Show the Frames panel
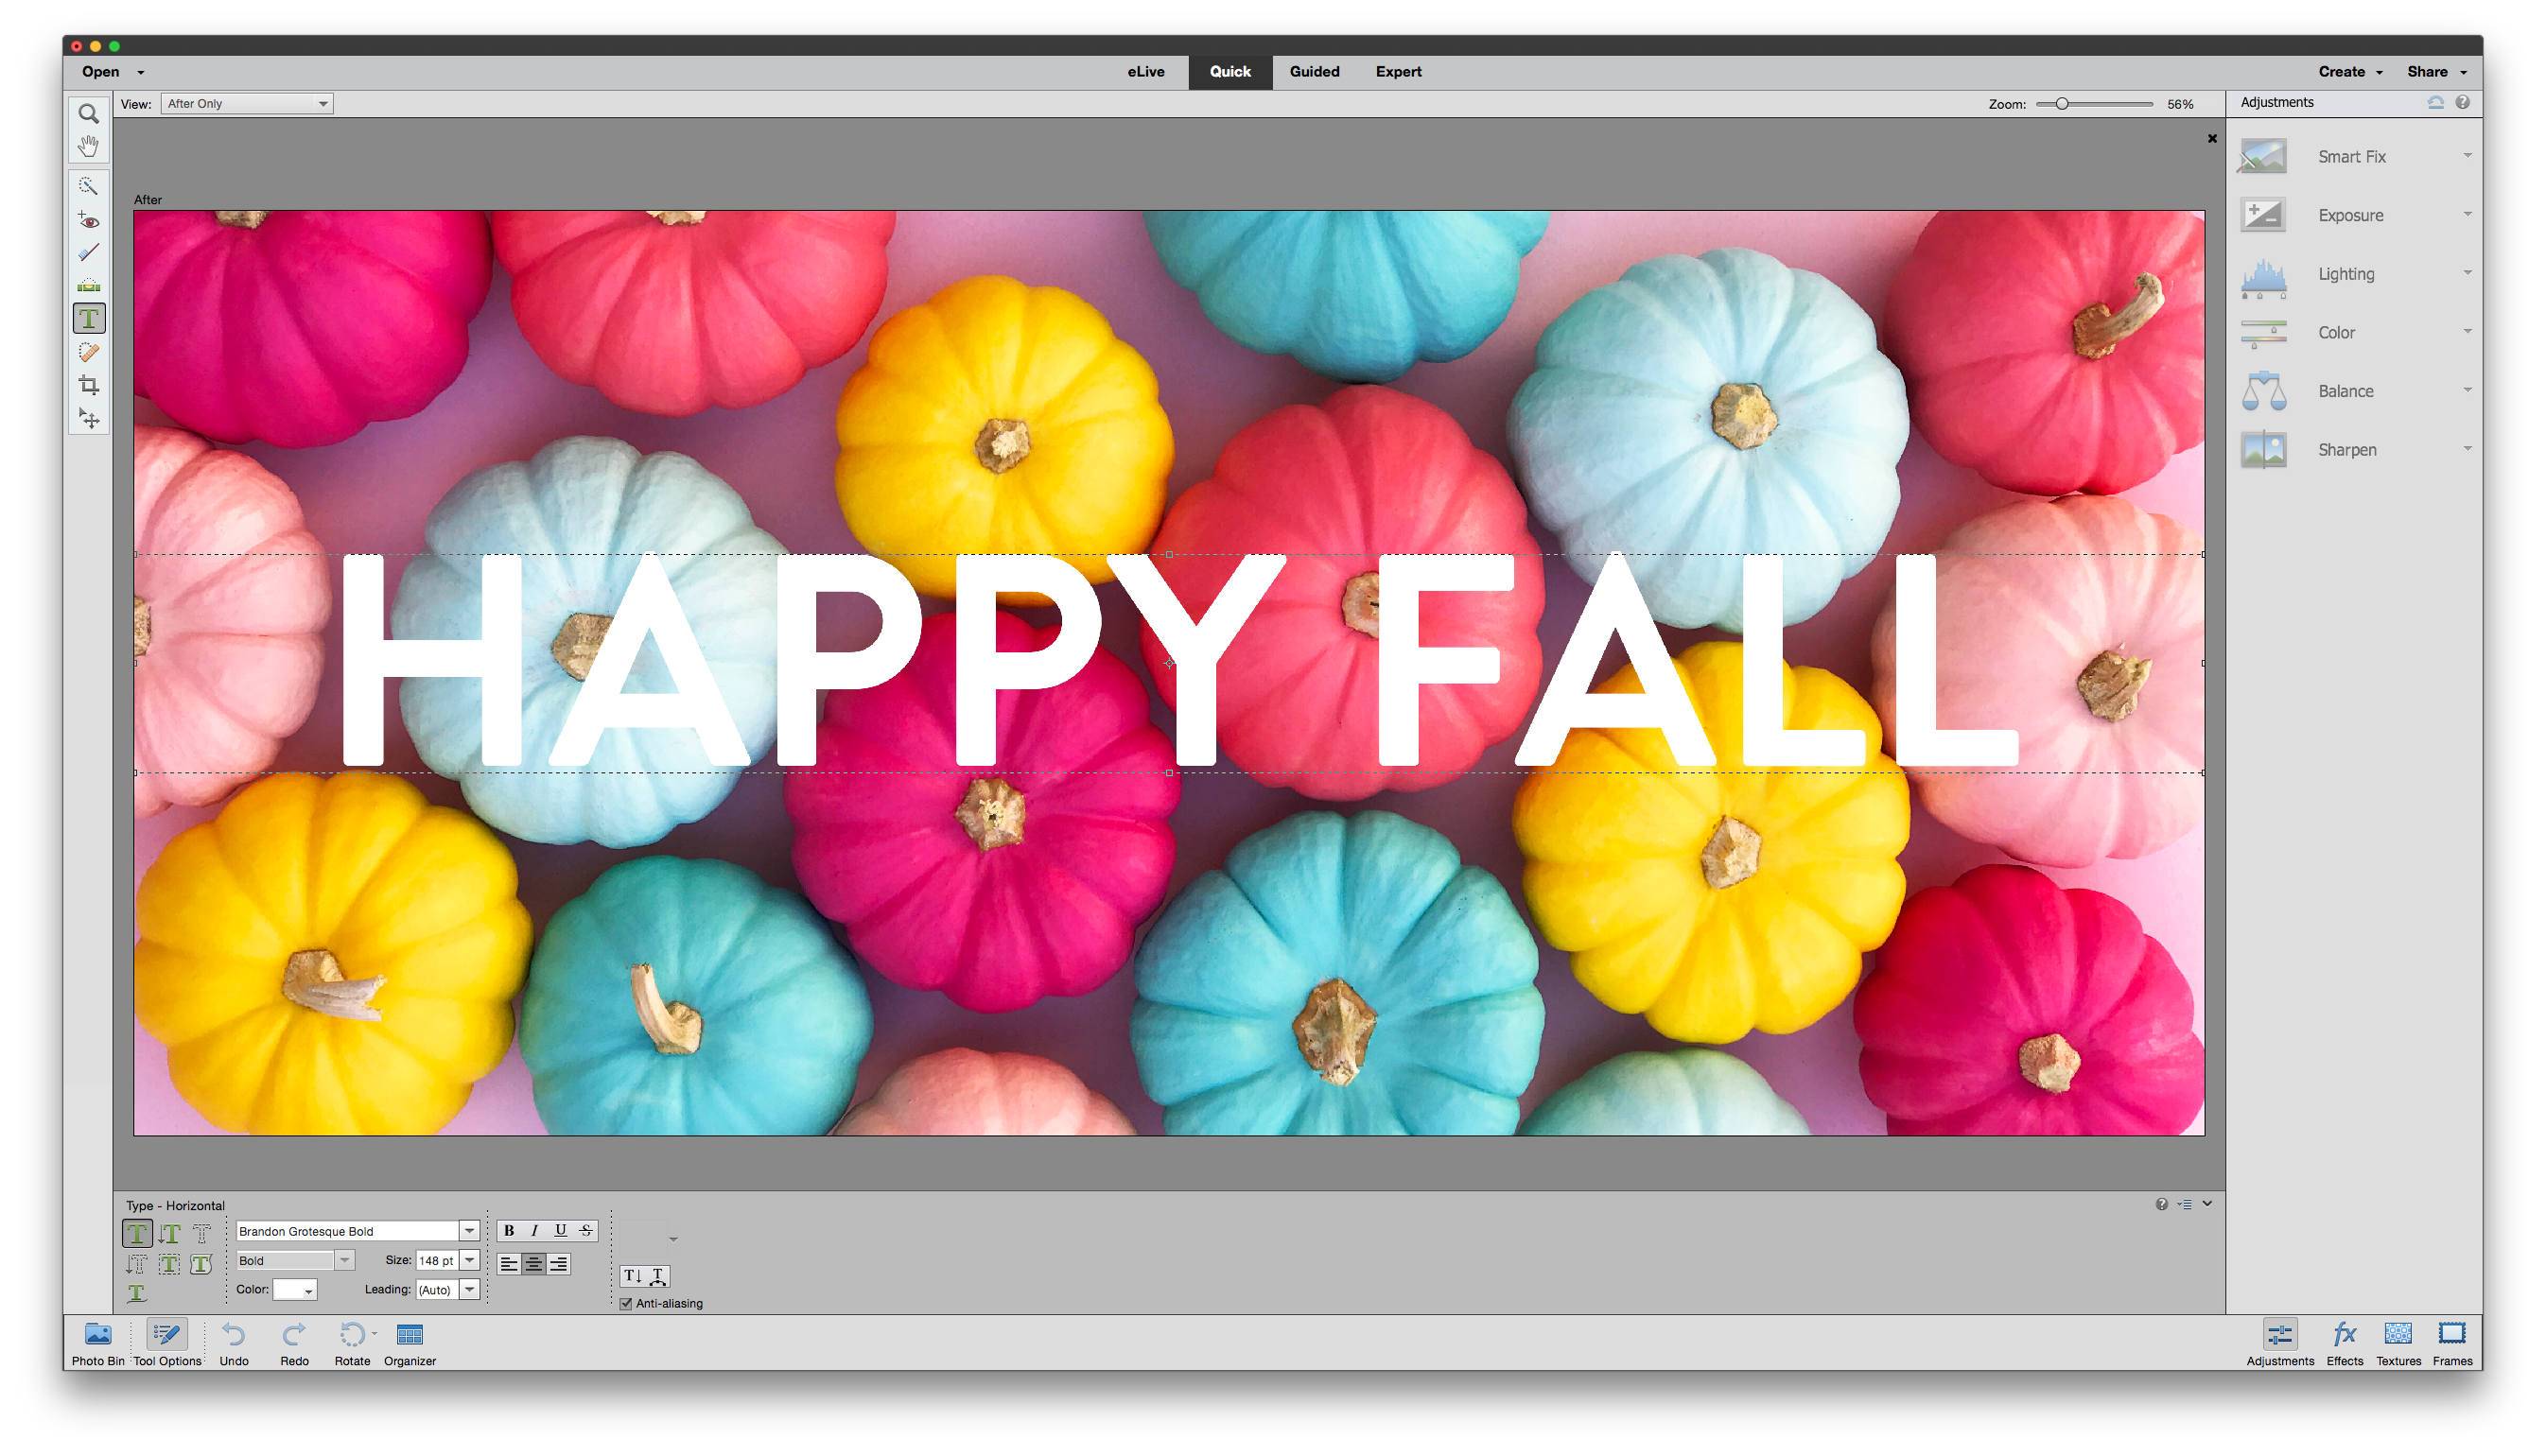This screenshot has height=1456, width=2546. pos(2452,1343)
